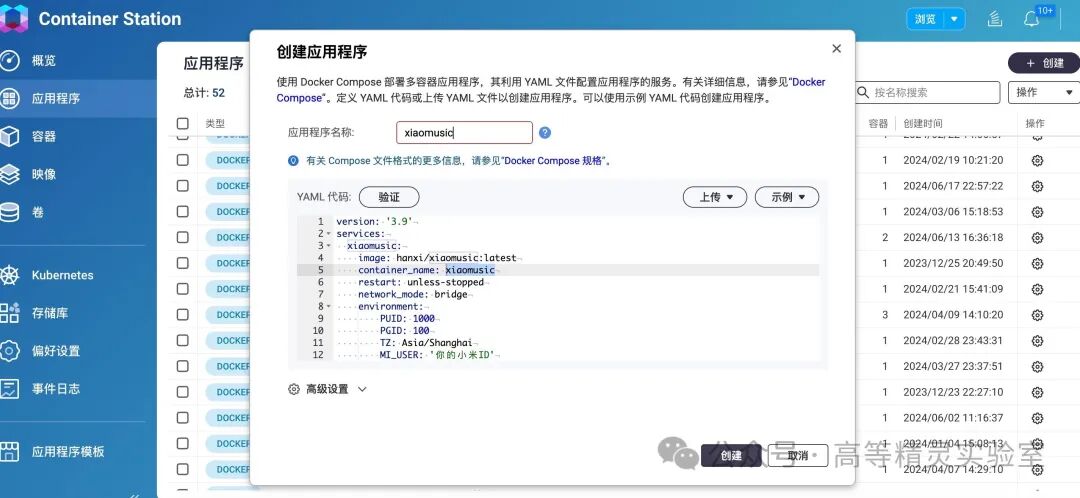The image size is (1080, 498).
Task: Open Kubernetes in the sidebar
Action: tap(62, 275)
